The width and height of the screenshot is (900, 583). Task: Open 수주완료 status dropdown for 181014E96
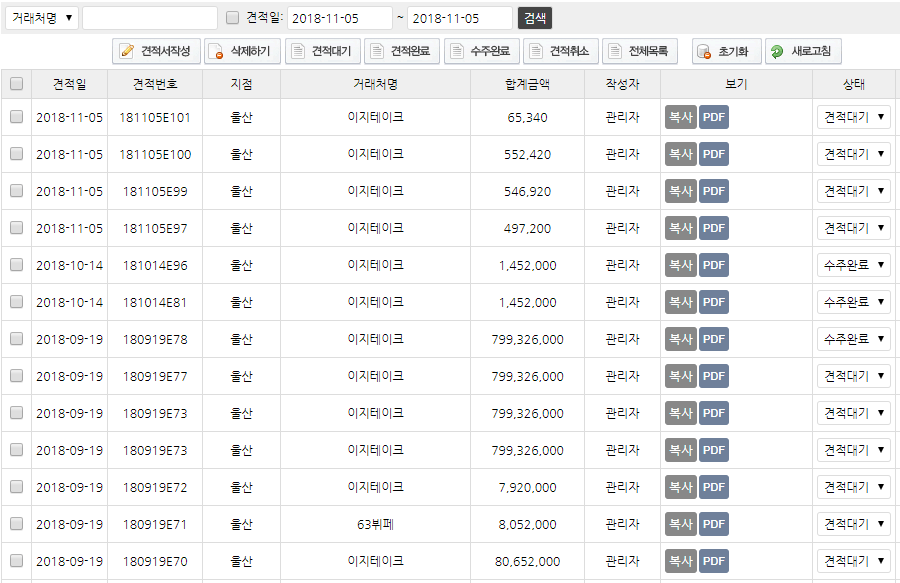coord(854,265)
